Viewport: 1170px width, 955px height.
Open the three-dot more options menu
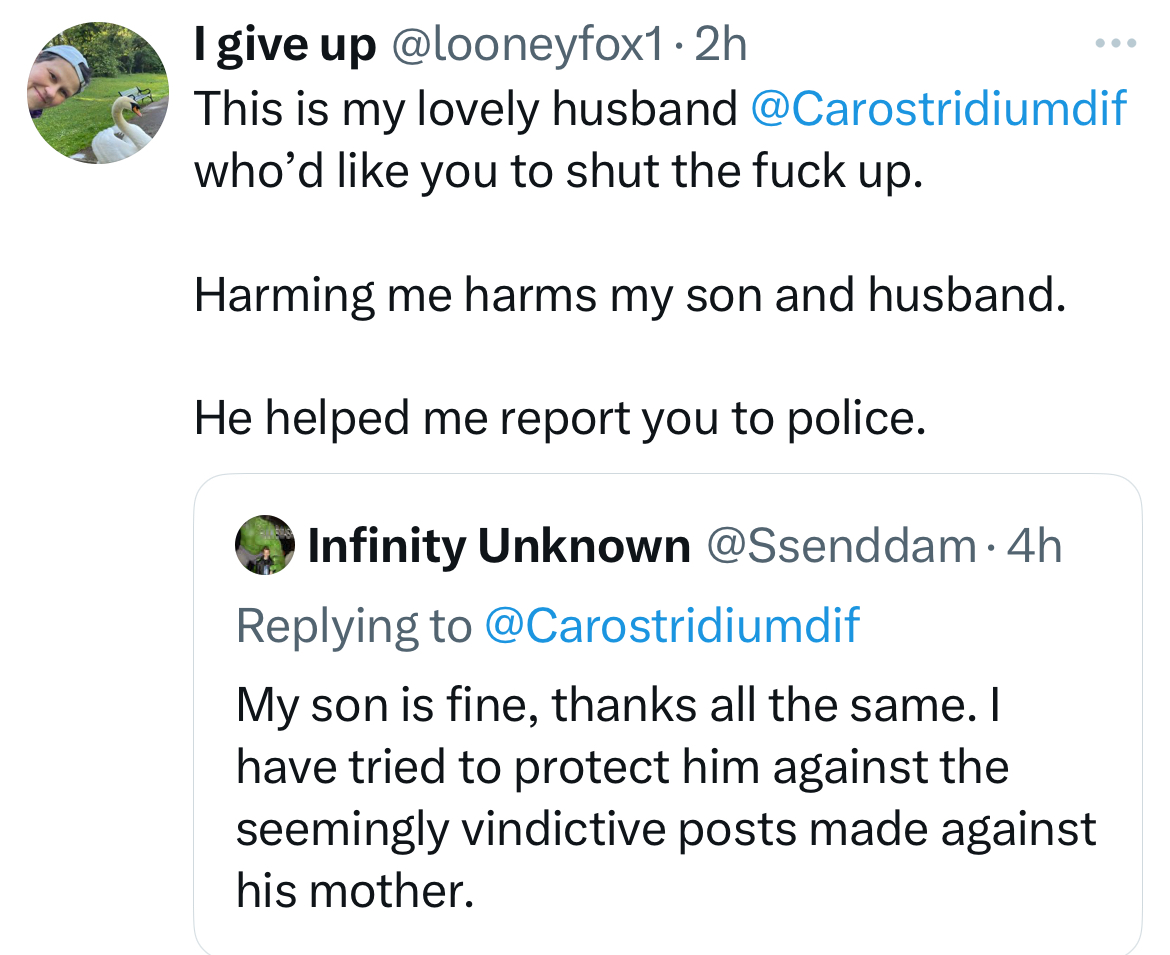[x=1116, y=43]
